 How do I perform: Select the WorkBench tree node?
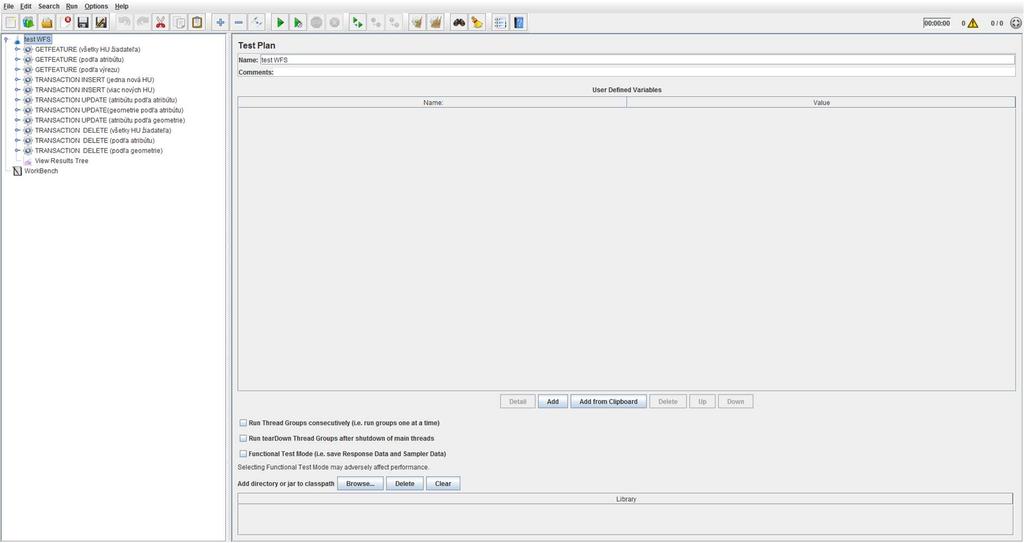[x=40, y=171]
